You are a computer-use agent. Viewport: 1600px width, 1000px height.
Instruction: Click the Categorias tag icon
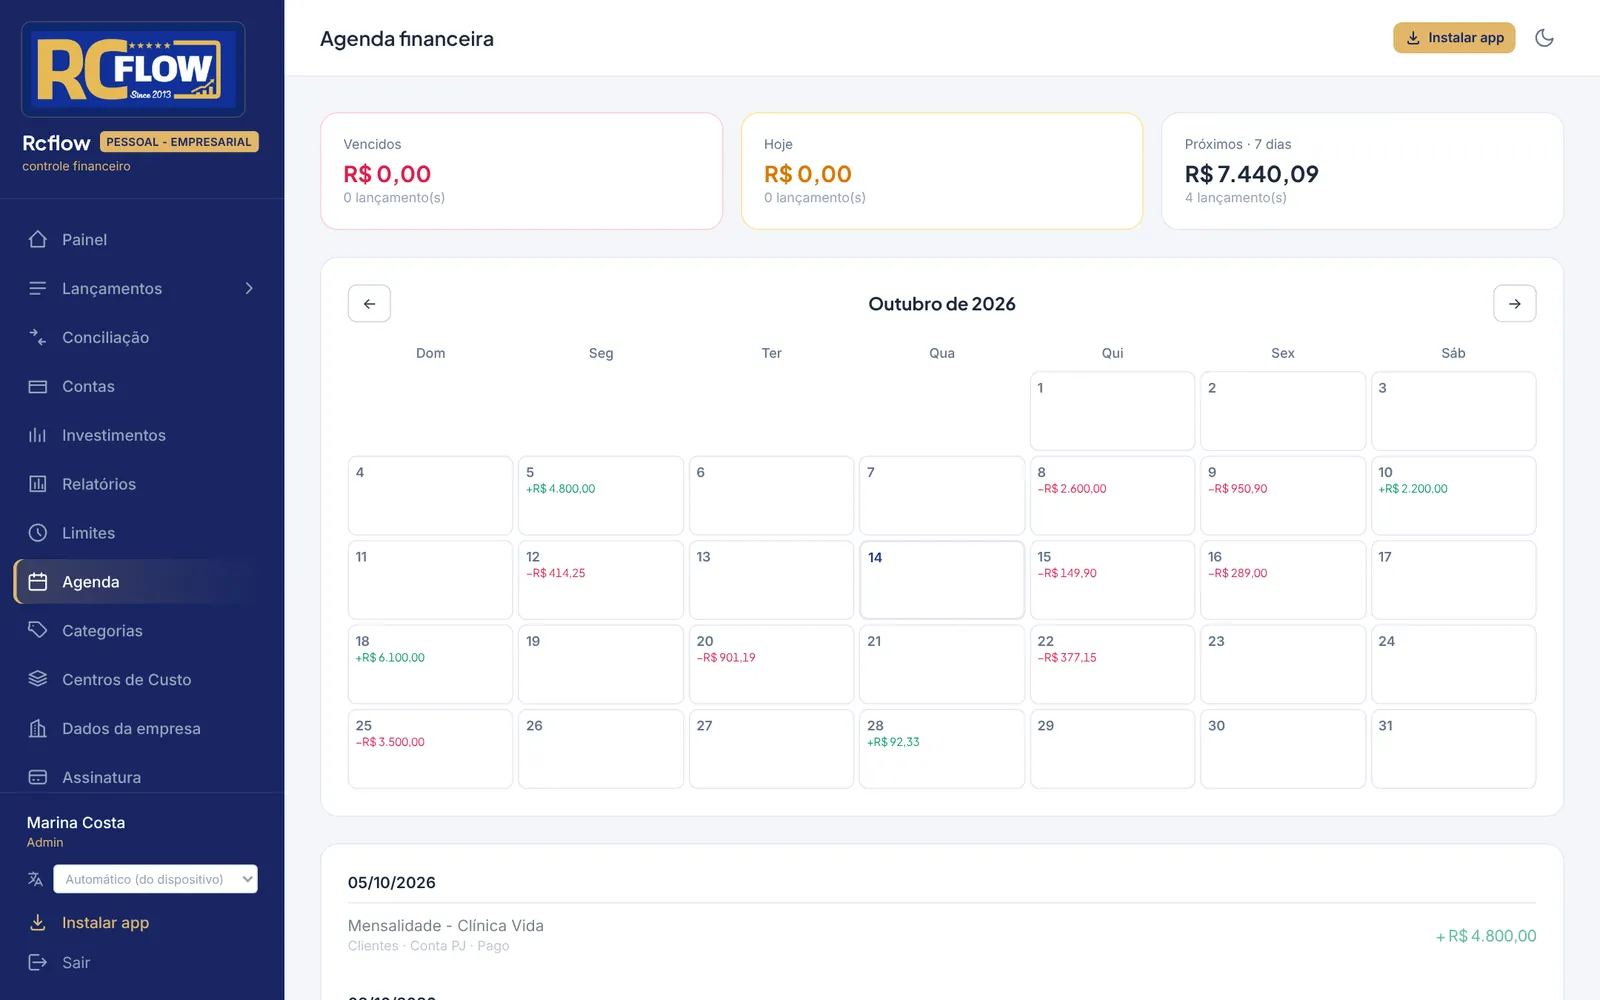[38, 630]
